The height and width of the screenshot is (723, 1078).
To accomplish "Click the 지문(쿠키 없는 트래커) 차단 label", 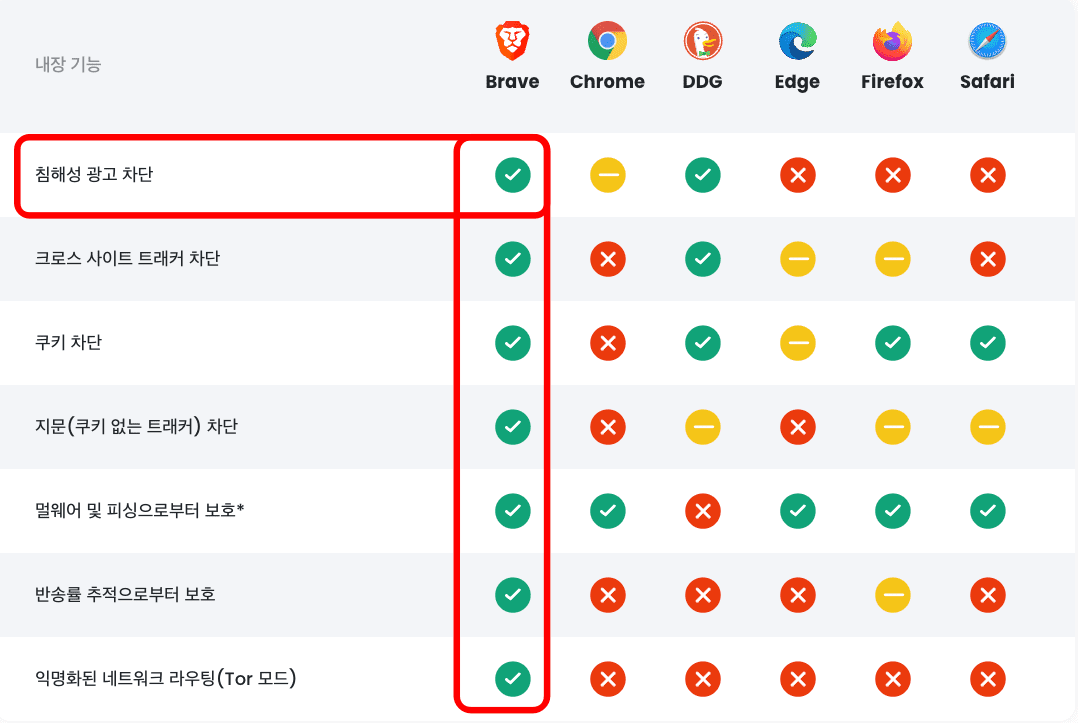I will (x=136, y=426).
